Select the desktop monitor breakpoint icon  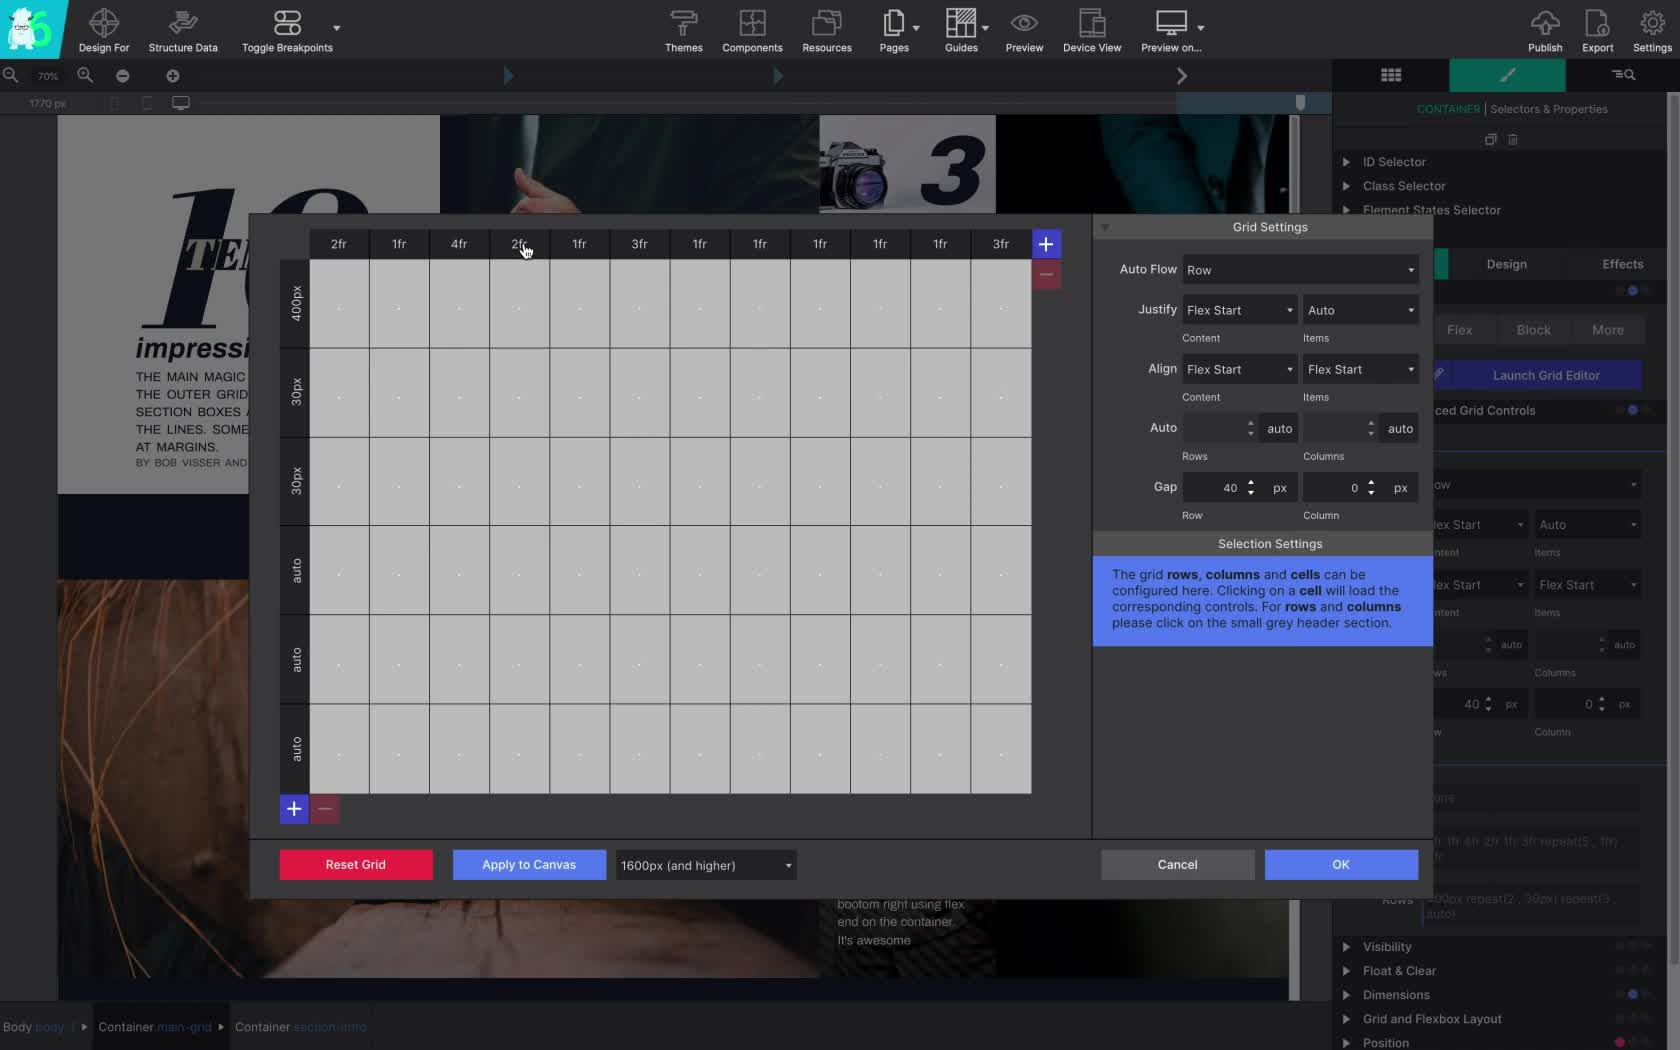click(x=181, y=103)
